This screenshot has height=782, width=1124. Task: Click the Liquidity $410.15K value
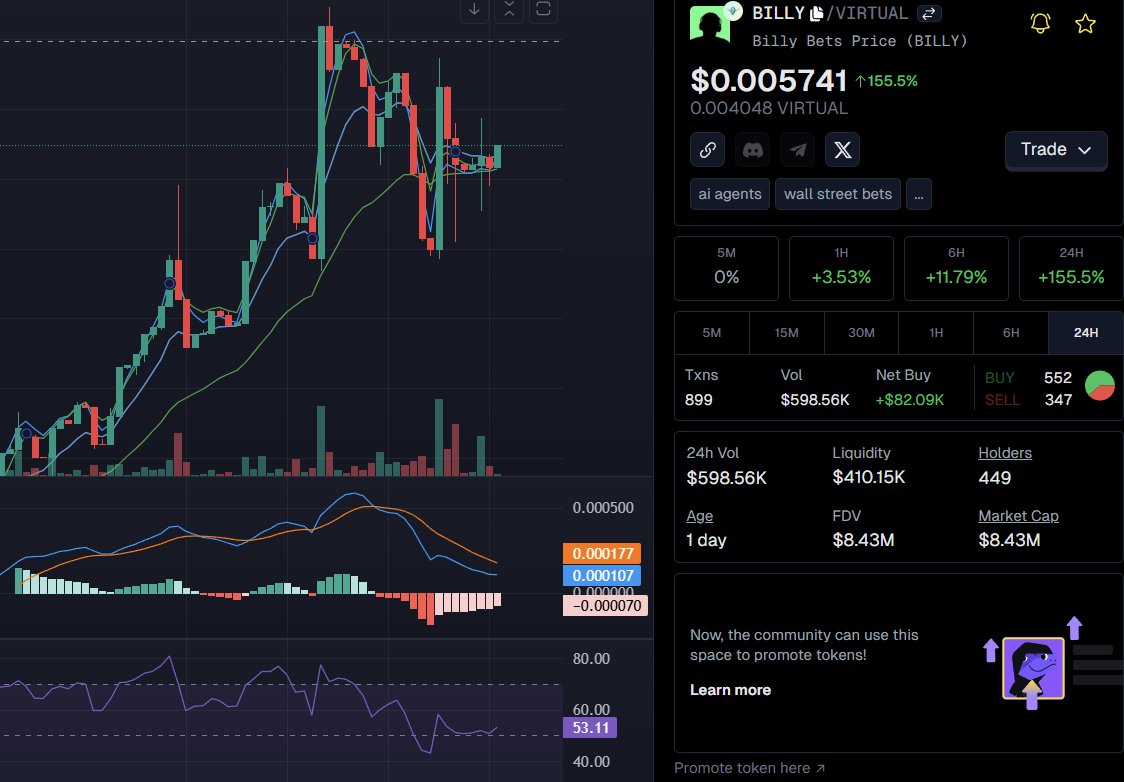869,477
